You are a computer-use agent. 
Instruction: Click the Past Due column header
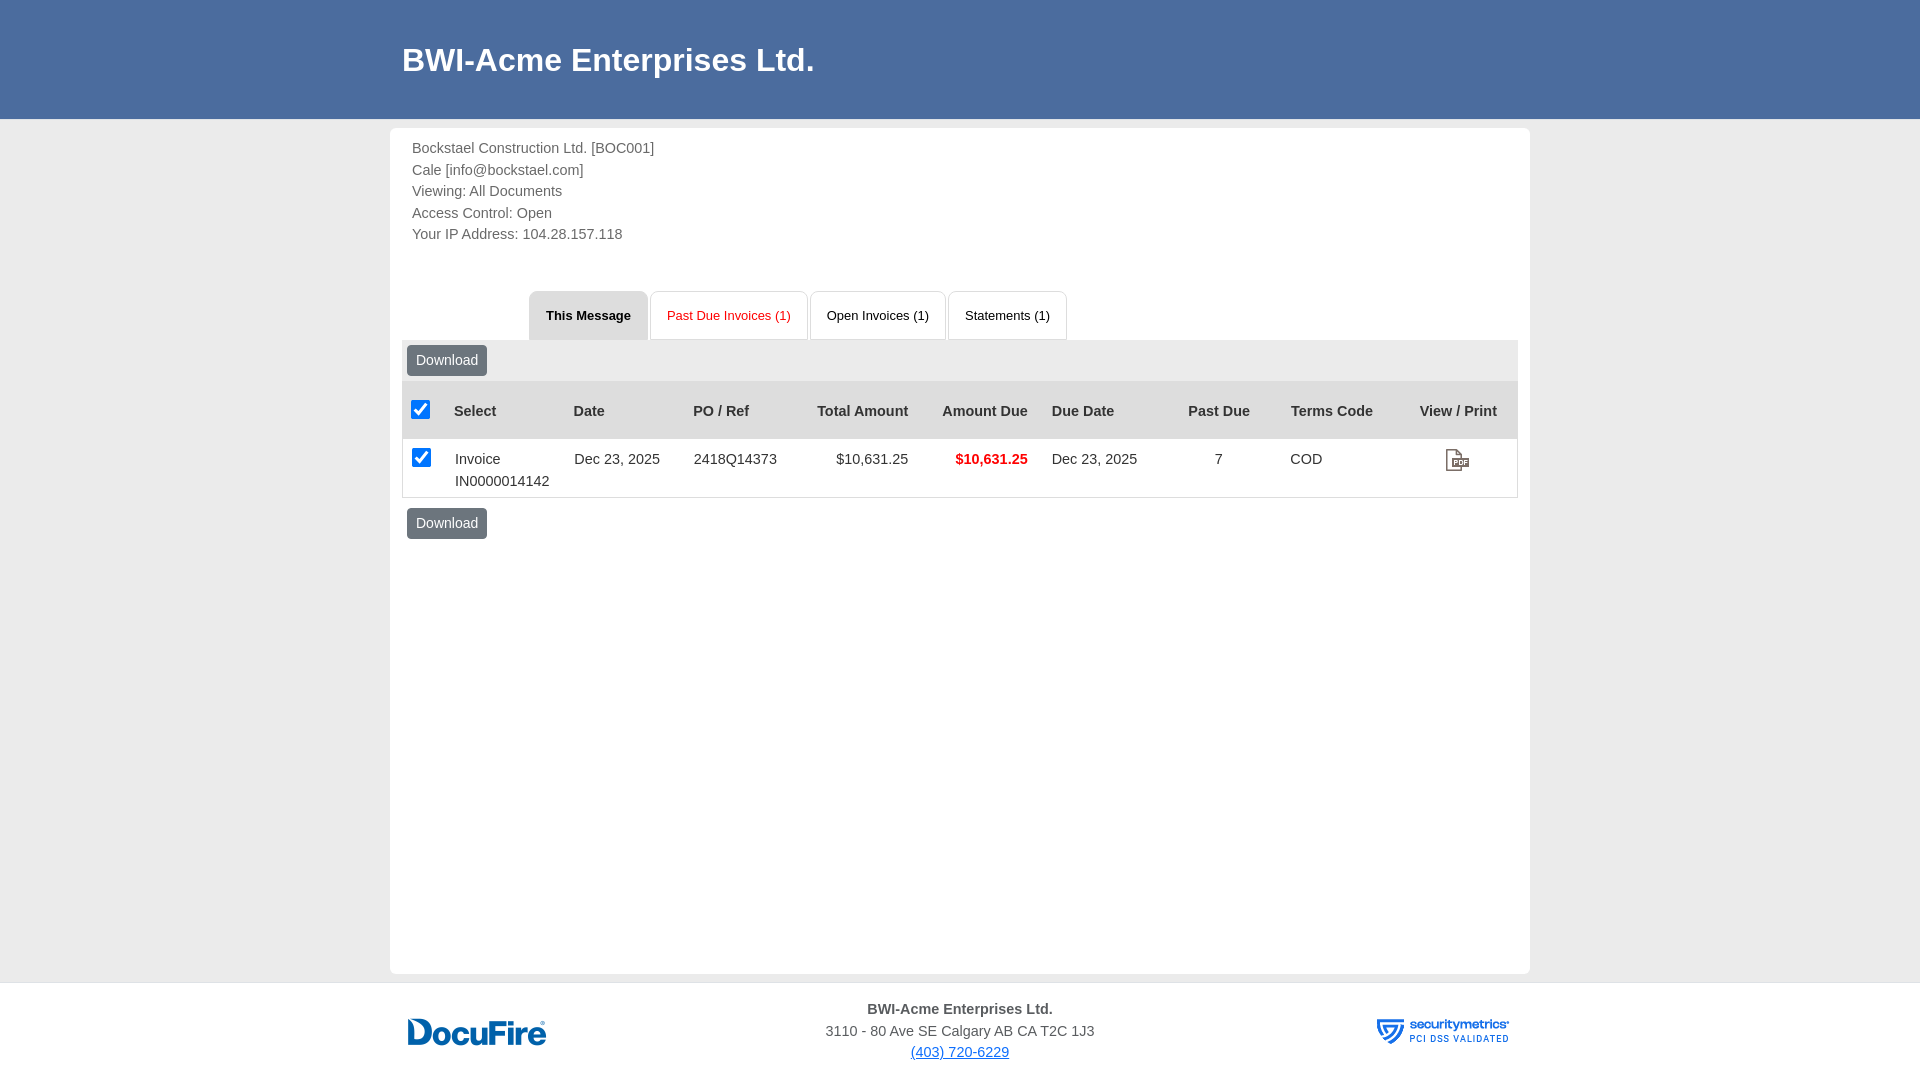[1219, 412]
